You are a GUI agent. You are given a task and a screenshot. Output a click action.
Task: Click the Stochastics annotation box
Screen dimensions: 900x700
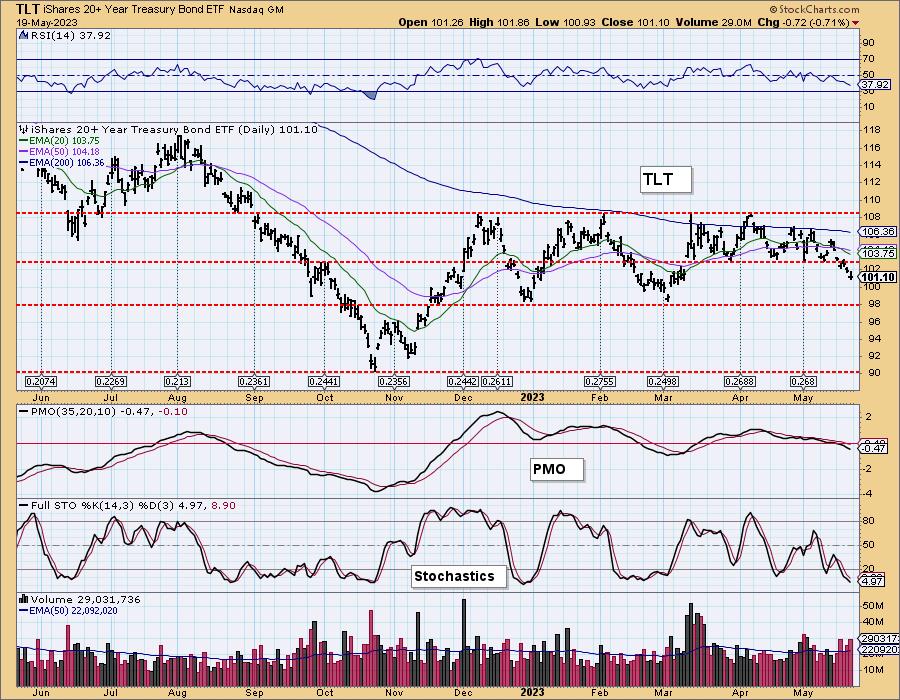pos(459,576)
